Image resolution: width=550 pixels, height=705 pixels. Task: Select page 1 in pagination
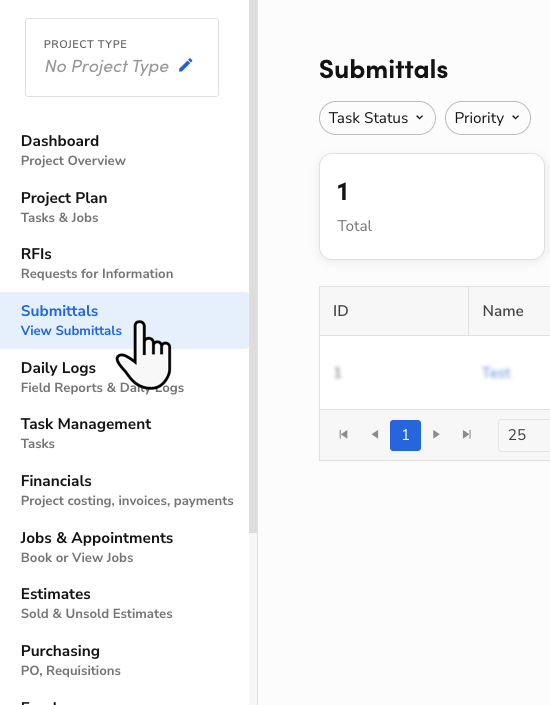coord(405,435)
